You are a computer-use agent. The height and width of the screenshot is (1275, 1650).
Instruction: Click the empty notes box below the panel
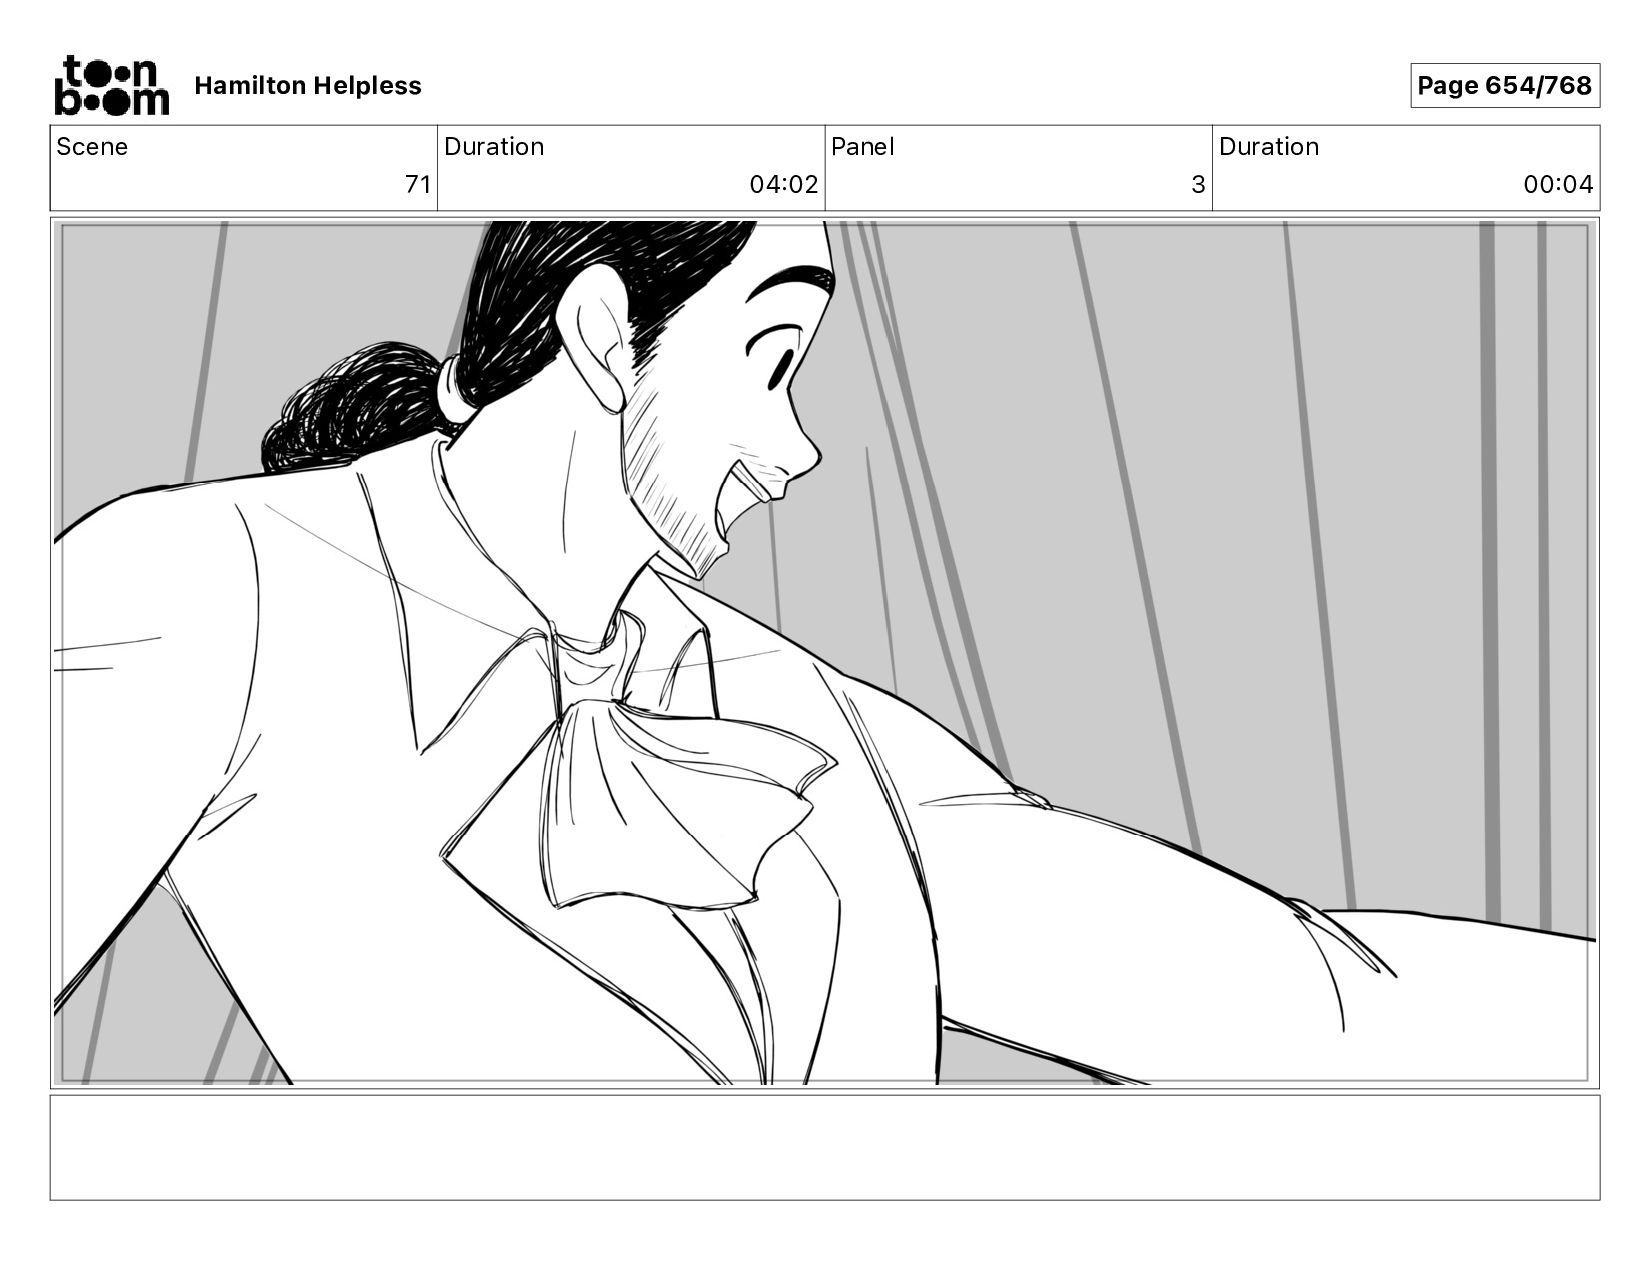pos(825,1147)
